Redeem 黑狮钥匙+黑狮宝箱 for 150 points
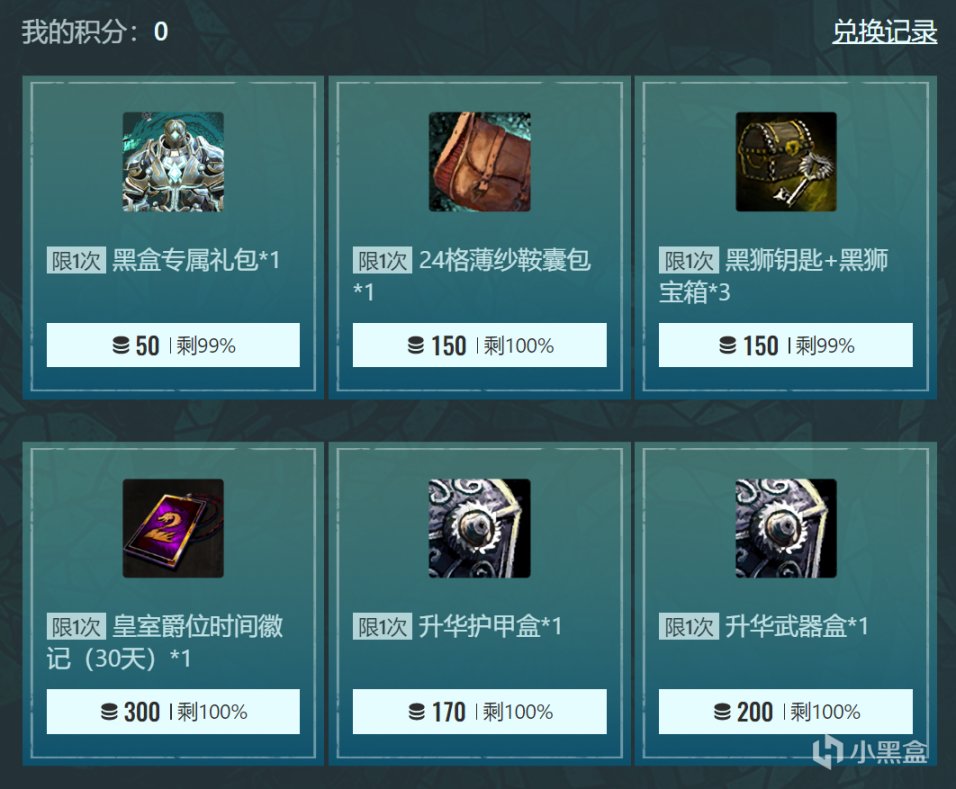The image size is (956, 789). point(785,345)
